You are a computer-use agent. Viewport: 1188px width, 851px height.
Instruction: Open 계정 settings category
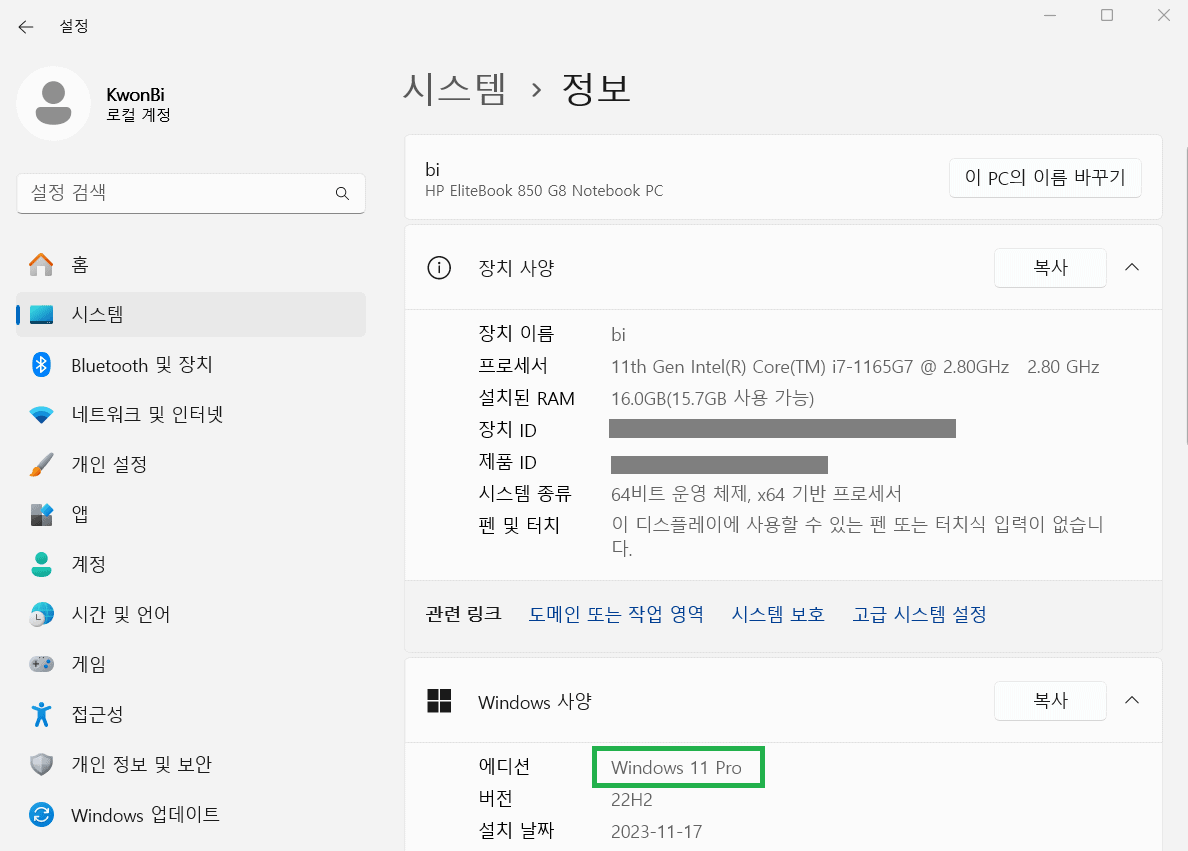coord(191,564)
